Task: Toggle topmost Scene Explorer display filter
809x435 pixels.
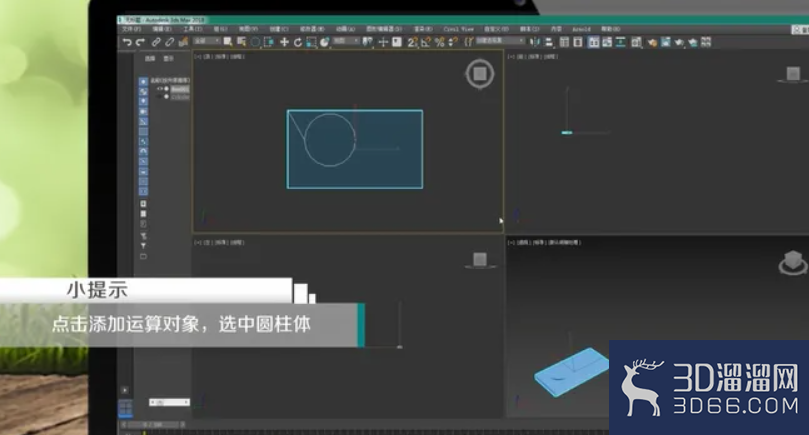Action: point(143,82)
